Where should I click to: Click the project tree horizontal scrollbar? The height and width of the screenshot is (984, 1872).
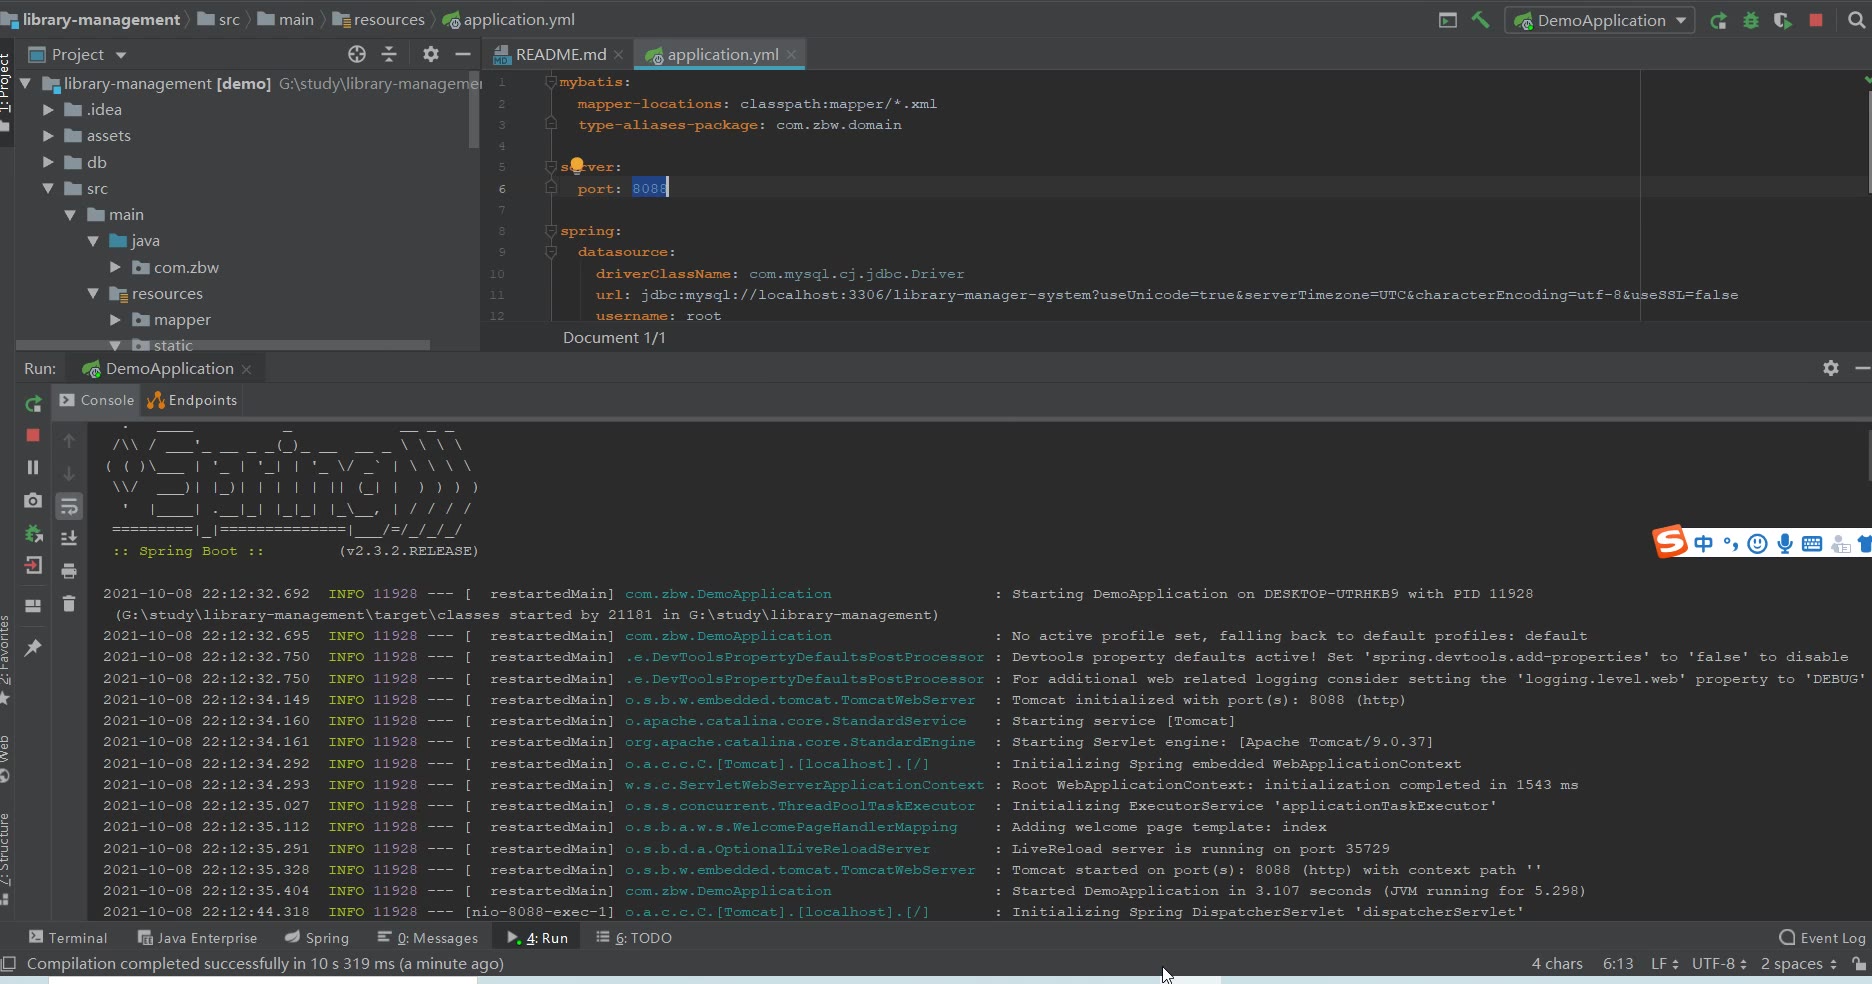point(223,345)
